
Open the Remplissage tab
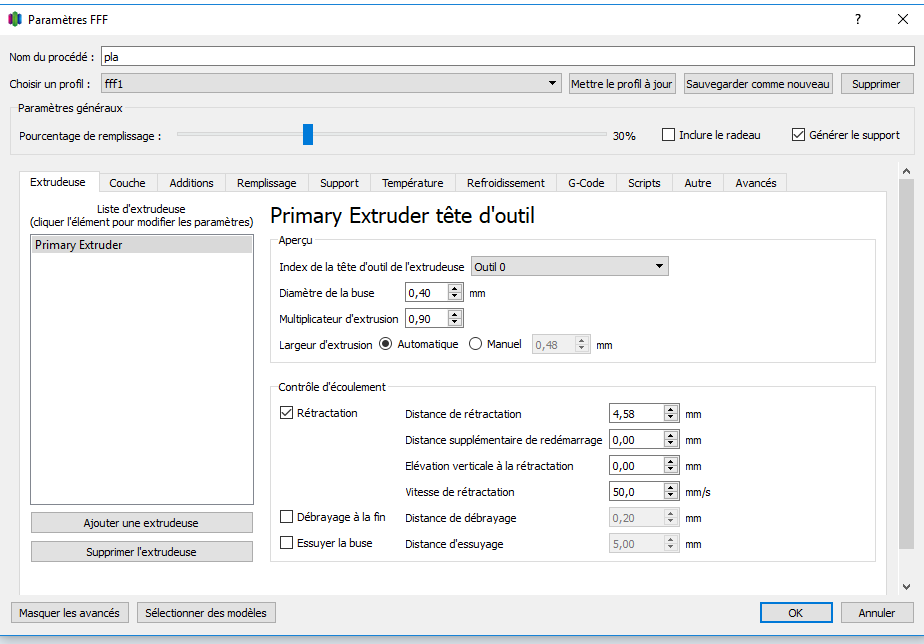[267, 183]
